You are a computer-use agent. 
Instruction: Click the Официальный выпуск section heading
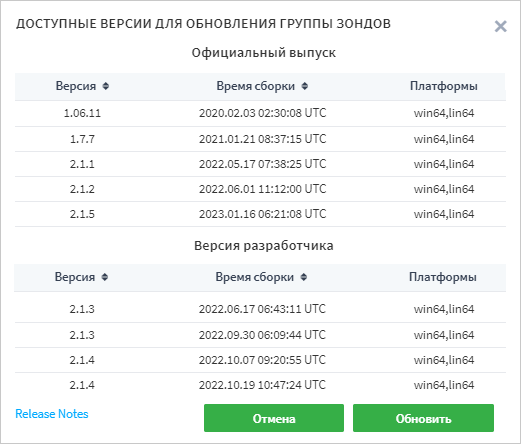pos(263,53)
